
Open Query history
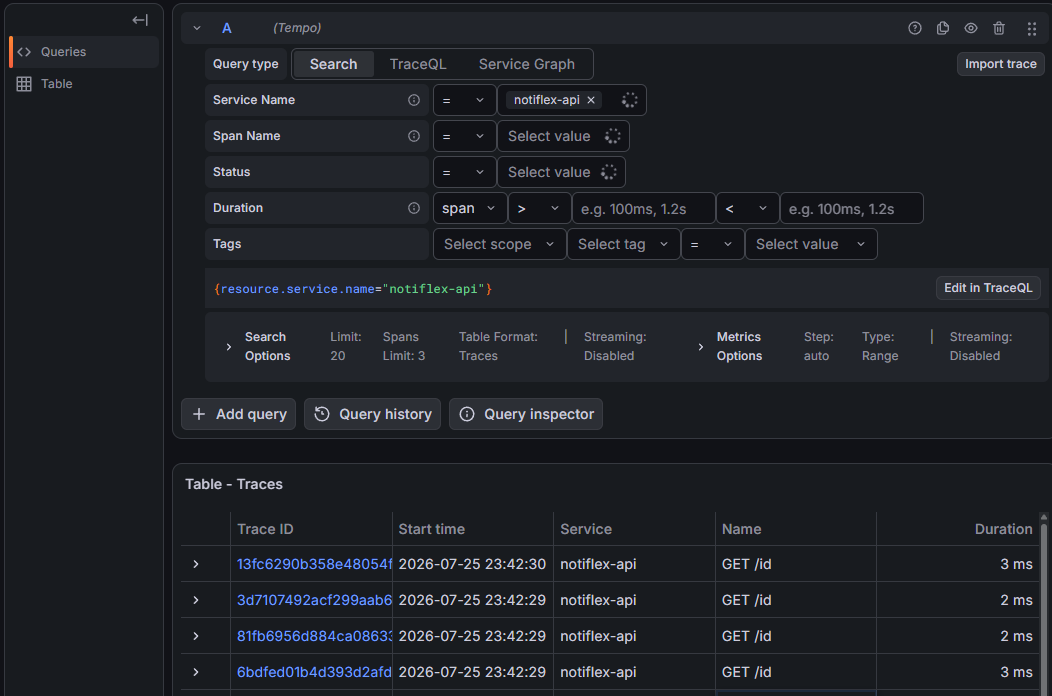[x=372, y=414]
